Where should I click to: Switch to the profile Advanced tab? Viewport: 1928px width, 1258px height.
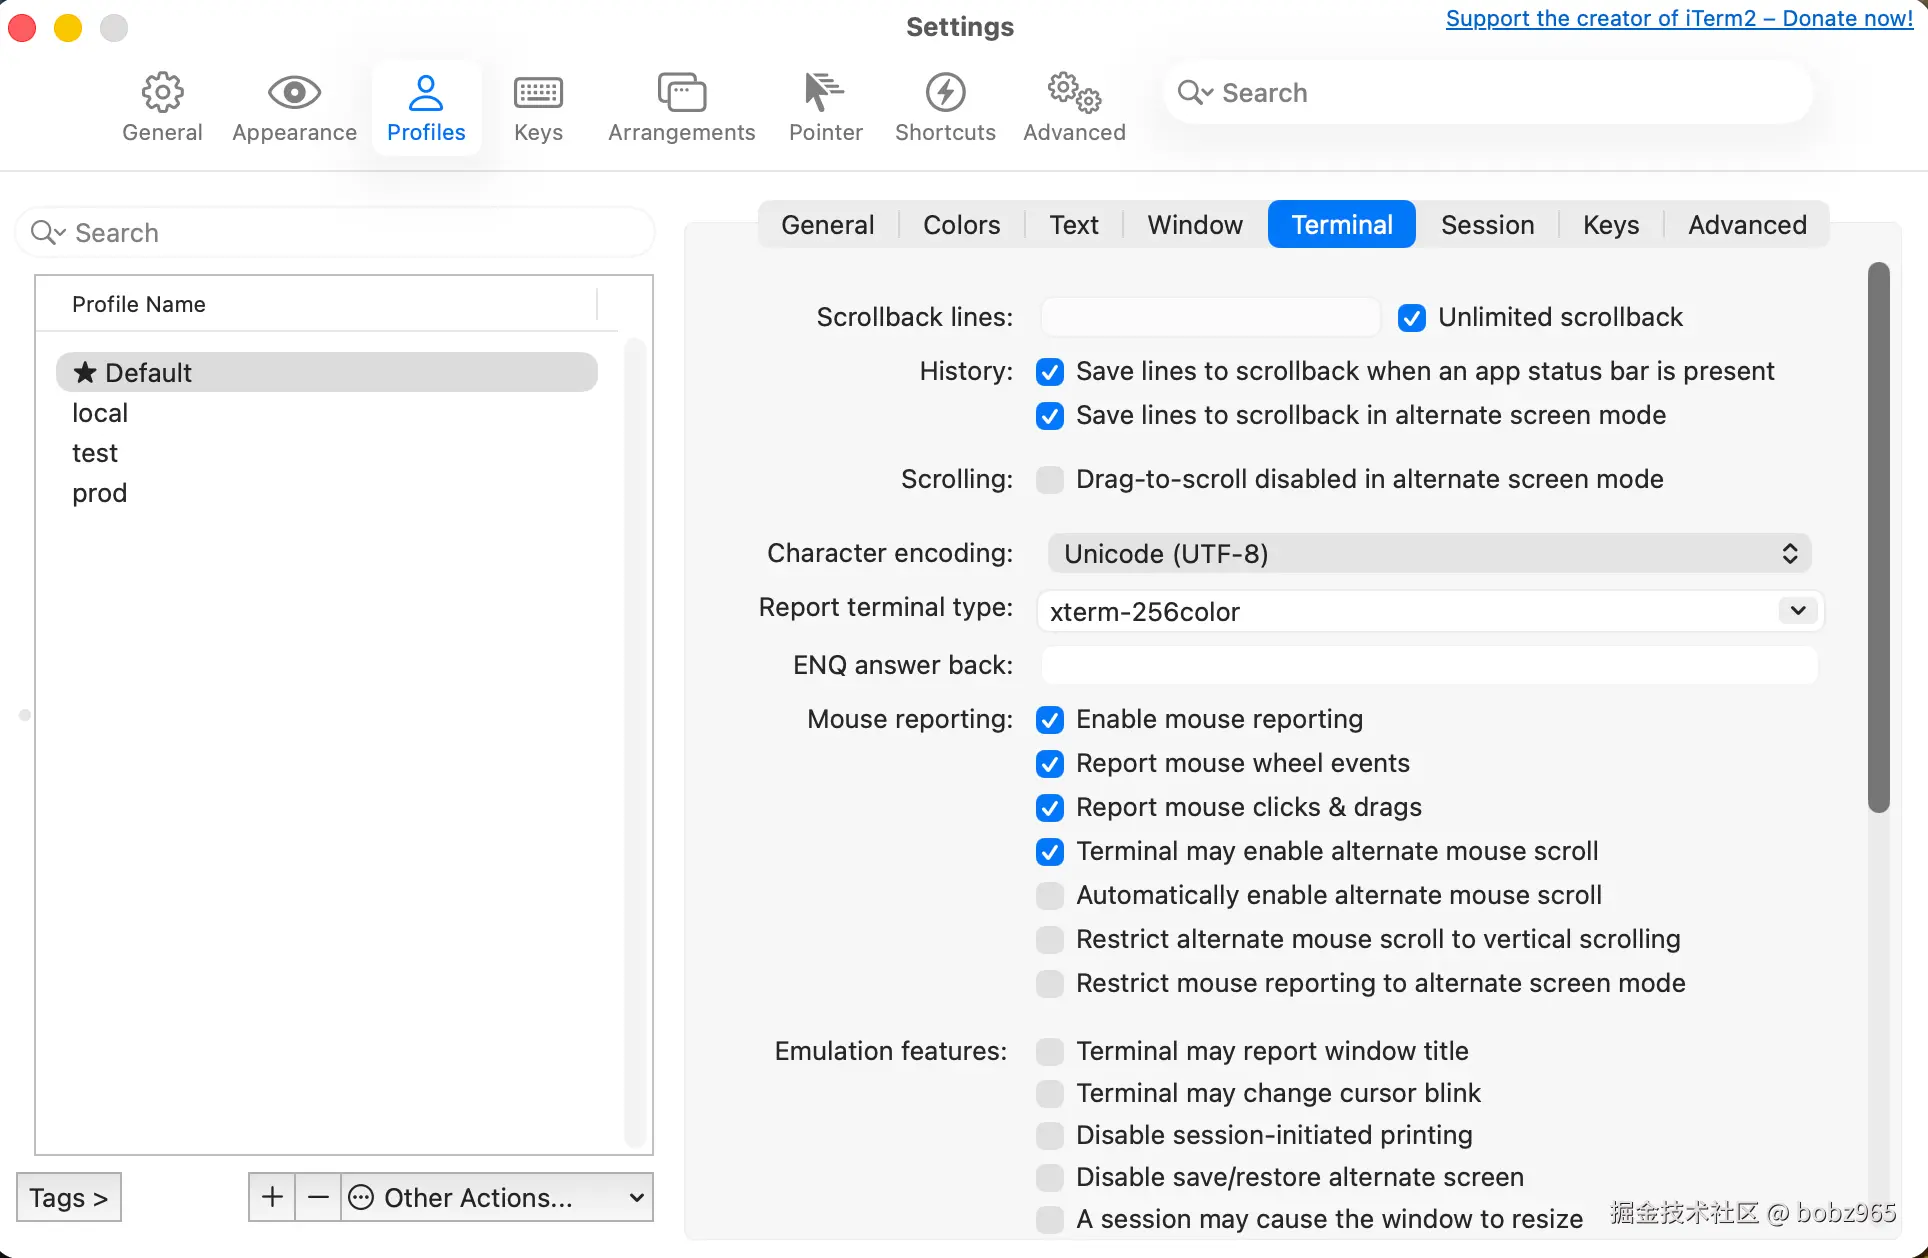tap(1747, 225)
